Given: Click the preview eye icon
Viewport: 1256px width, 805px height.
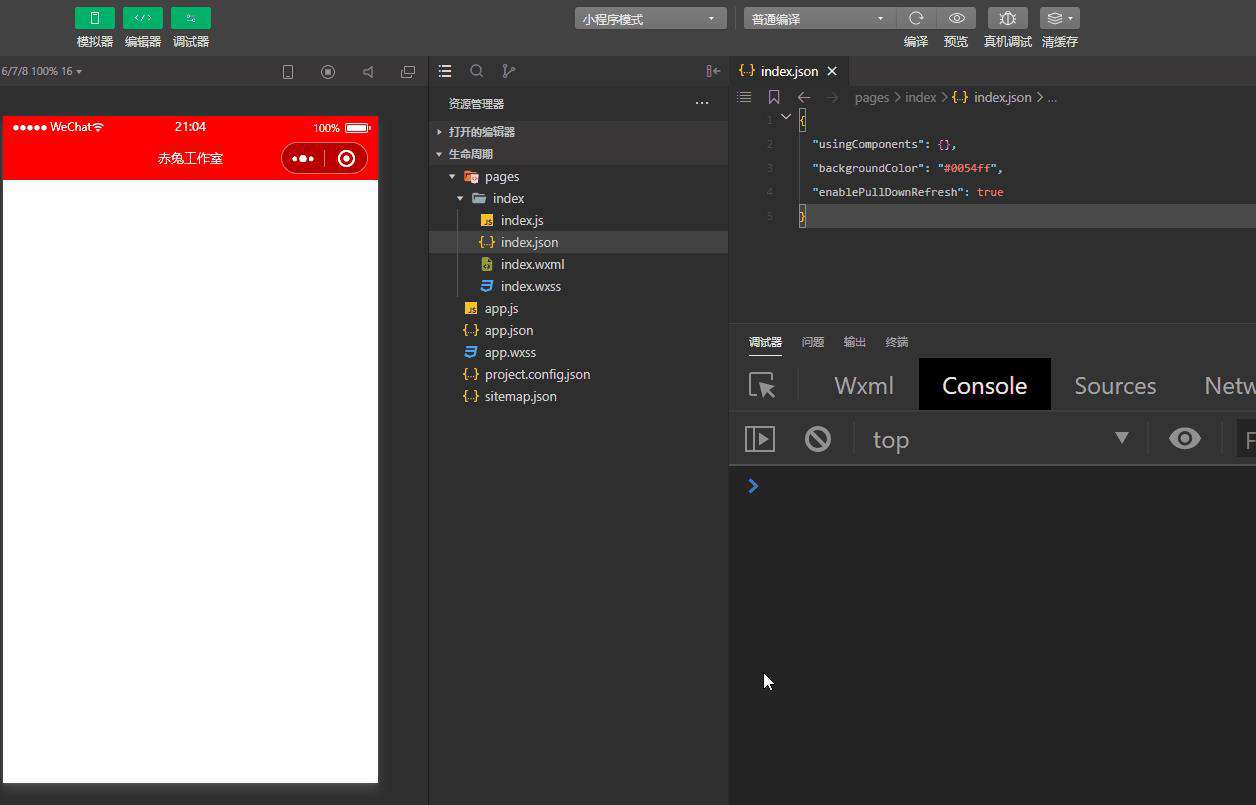Looking at the screenshot, I should click(957, 18).
